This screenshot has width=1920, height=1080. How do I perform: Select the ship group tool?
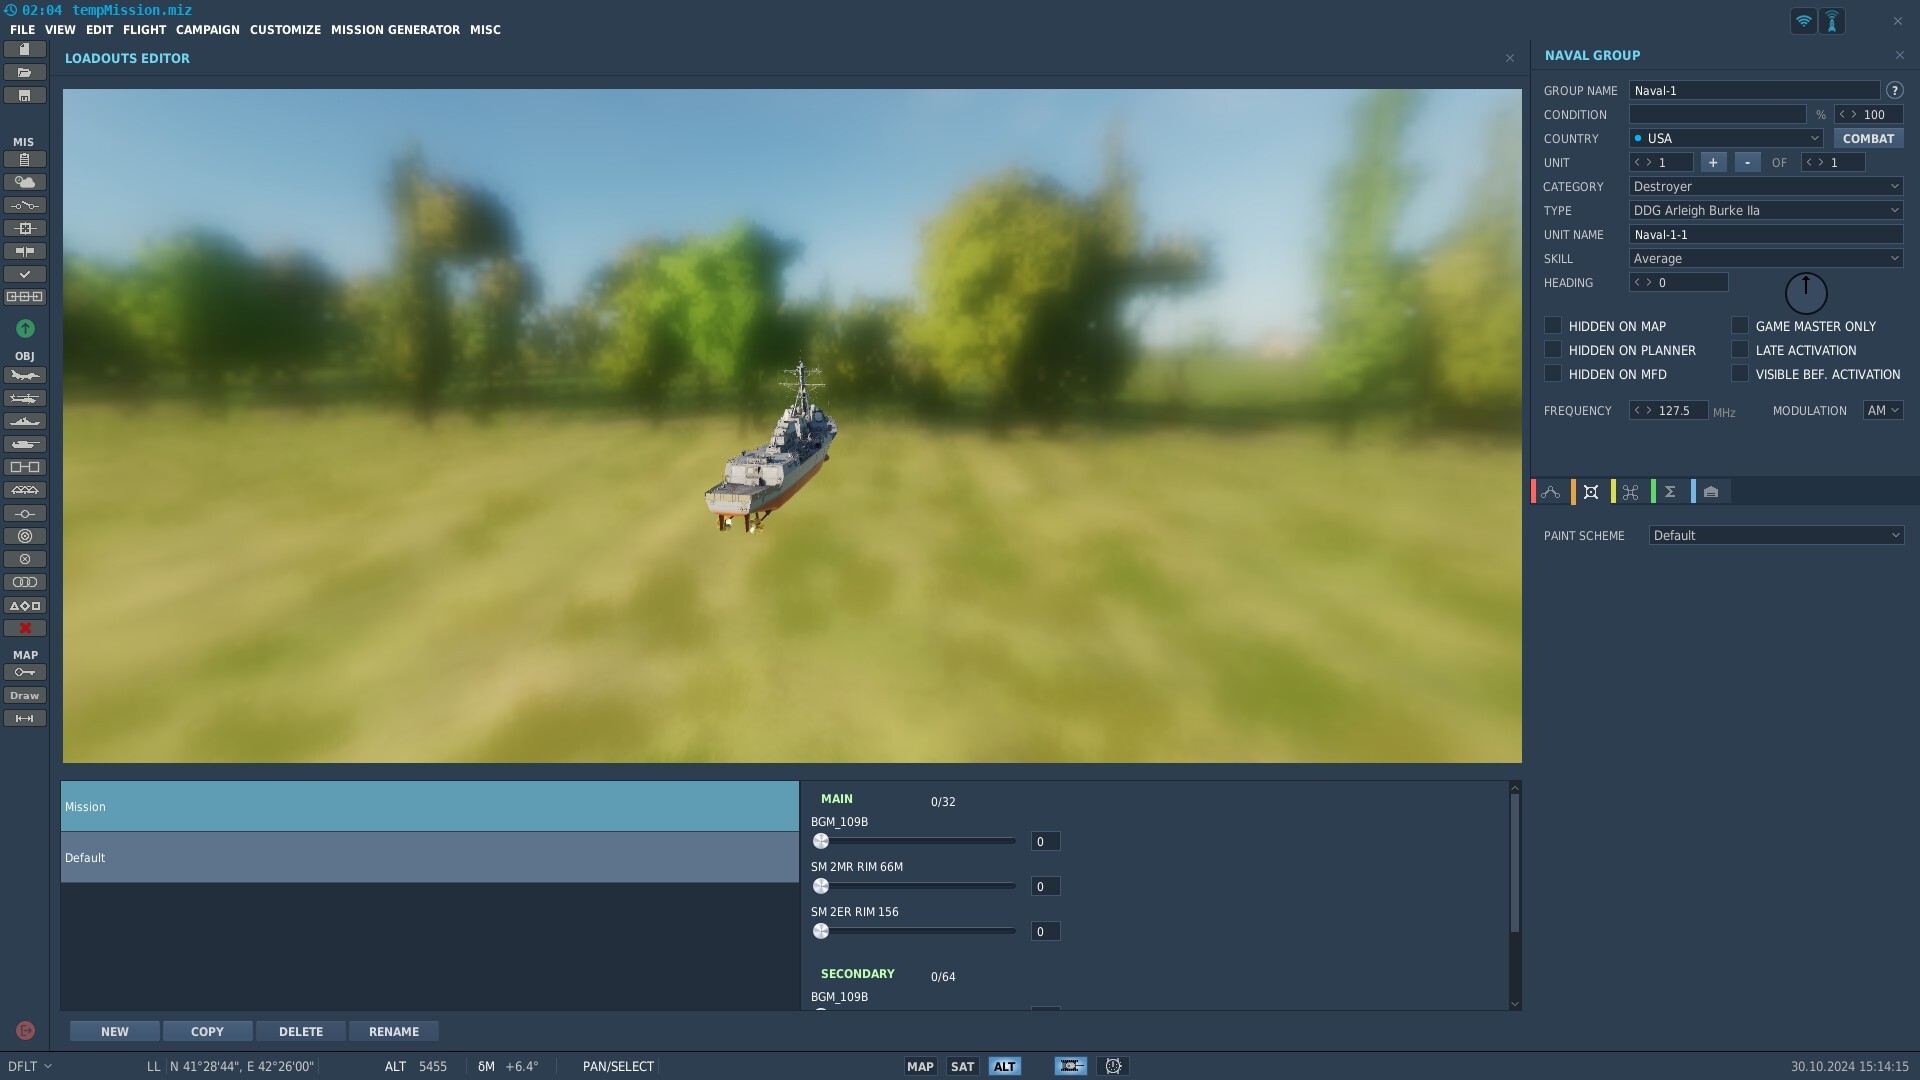pyautogui.click(x=25, y=421)
